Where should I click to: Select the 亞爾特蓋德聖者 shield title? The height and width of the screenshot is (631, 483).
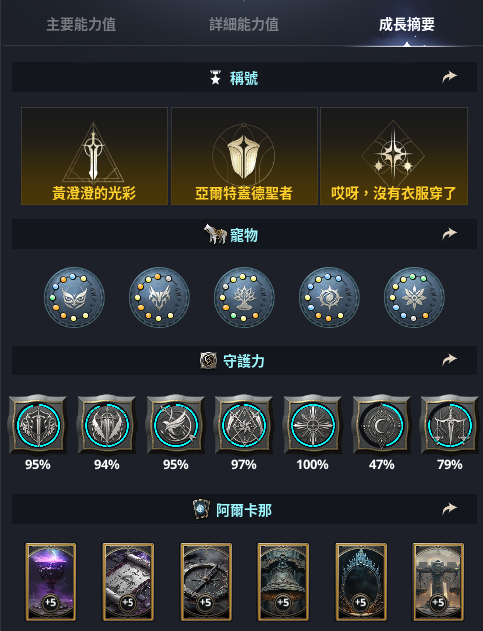point(244,156)
